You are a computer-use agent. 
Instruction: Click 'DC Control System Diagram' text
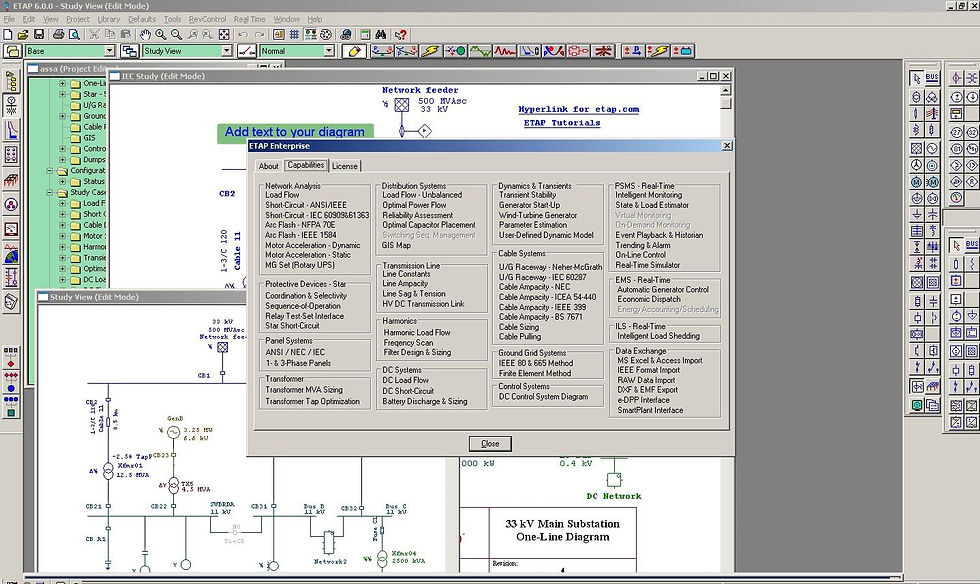tap(543, 396)
